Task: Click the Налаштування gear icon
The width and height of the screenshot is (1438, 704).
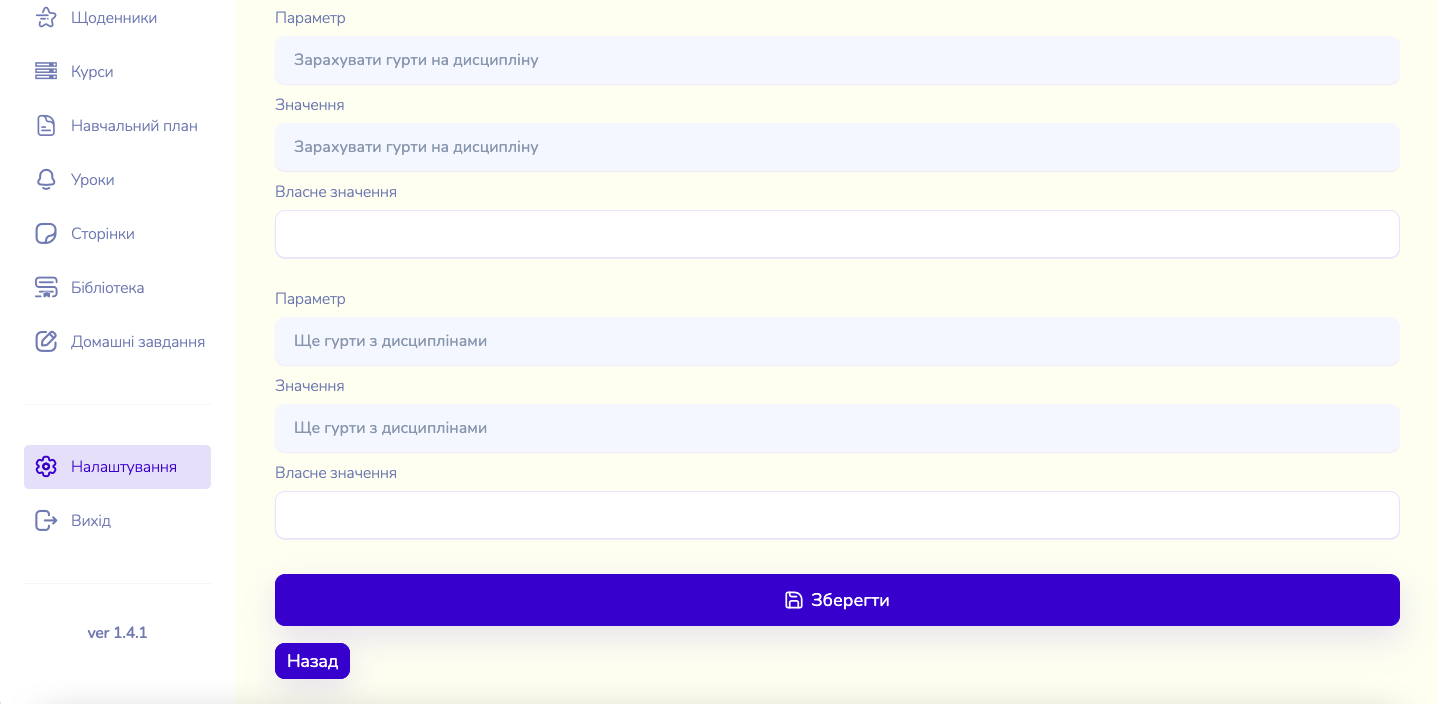Action: [46, 467]
